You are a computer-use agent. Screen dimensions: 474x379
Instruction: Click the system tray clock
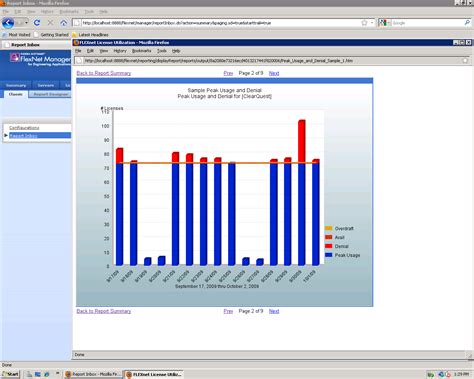461,374
